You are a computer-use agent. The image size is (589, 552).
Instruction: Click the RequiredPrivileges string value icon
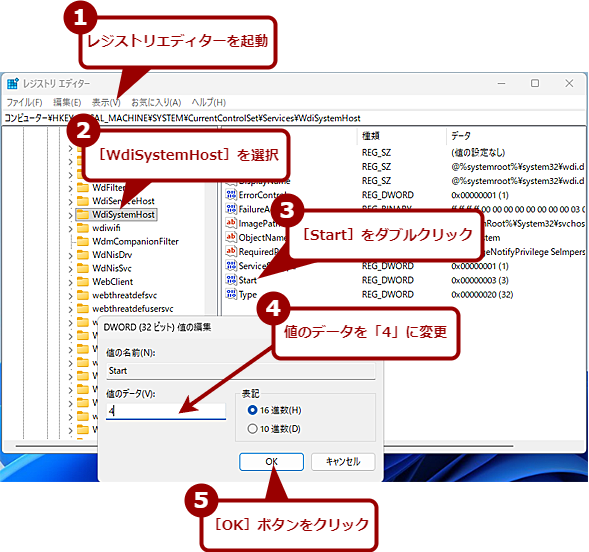pos(231,251)
